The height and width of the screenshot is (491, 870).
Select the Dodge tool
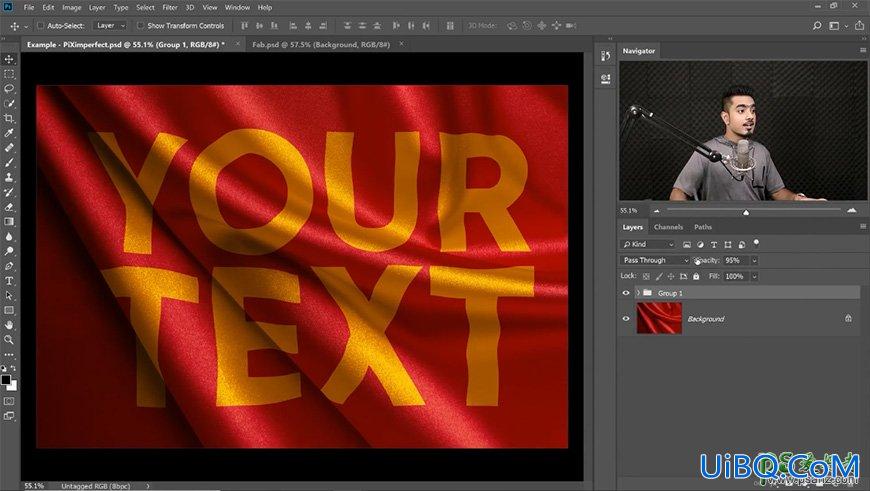tap(9, 251)
